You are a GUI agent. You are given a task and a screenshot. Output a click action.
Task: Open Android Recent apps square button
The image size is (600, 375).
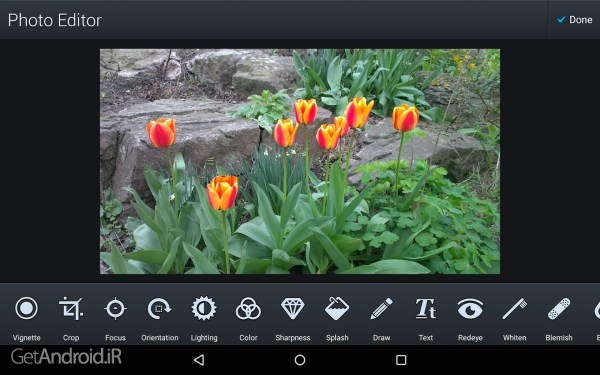click(x=401, y=360)
